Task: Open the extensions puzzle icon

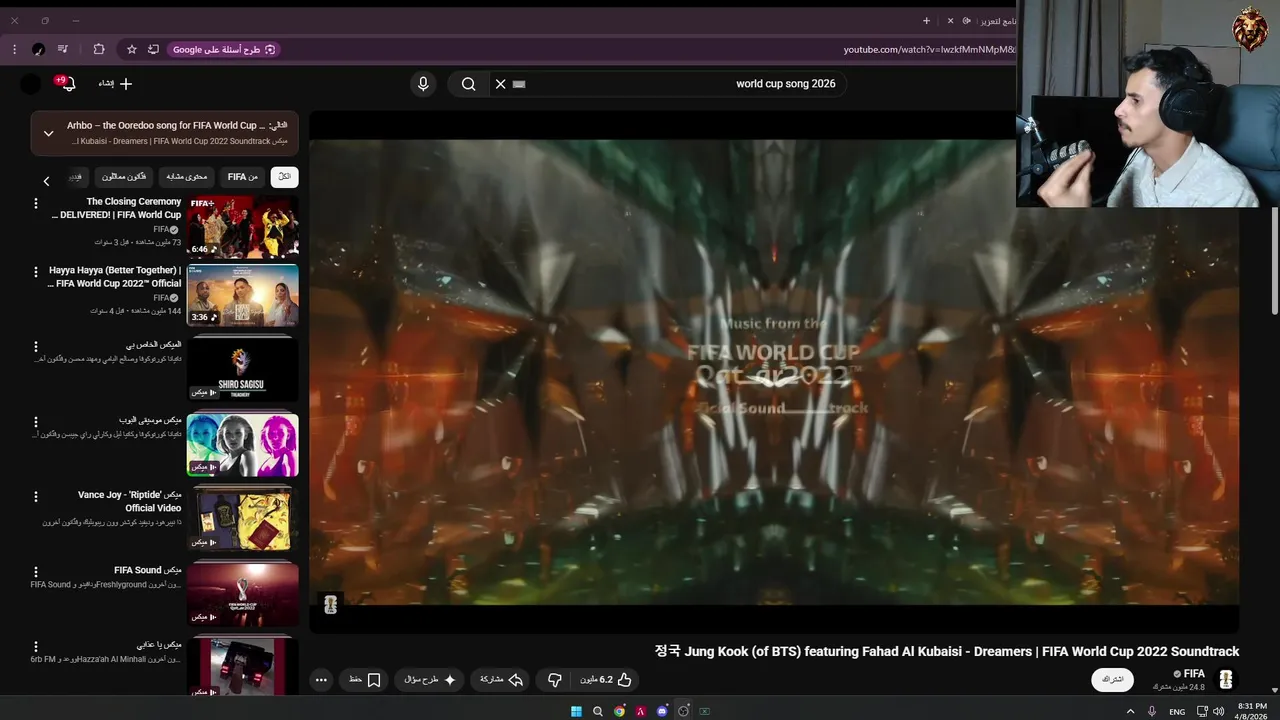Action: [x=99, y=49]
